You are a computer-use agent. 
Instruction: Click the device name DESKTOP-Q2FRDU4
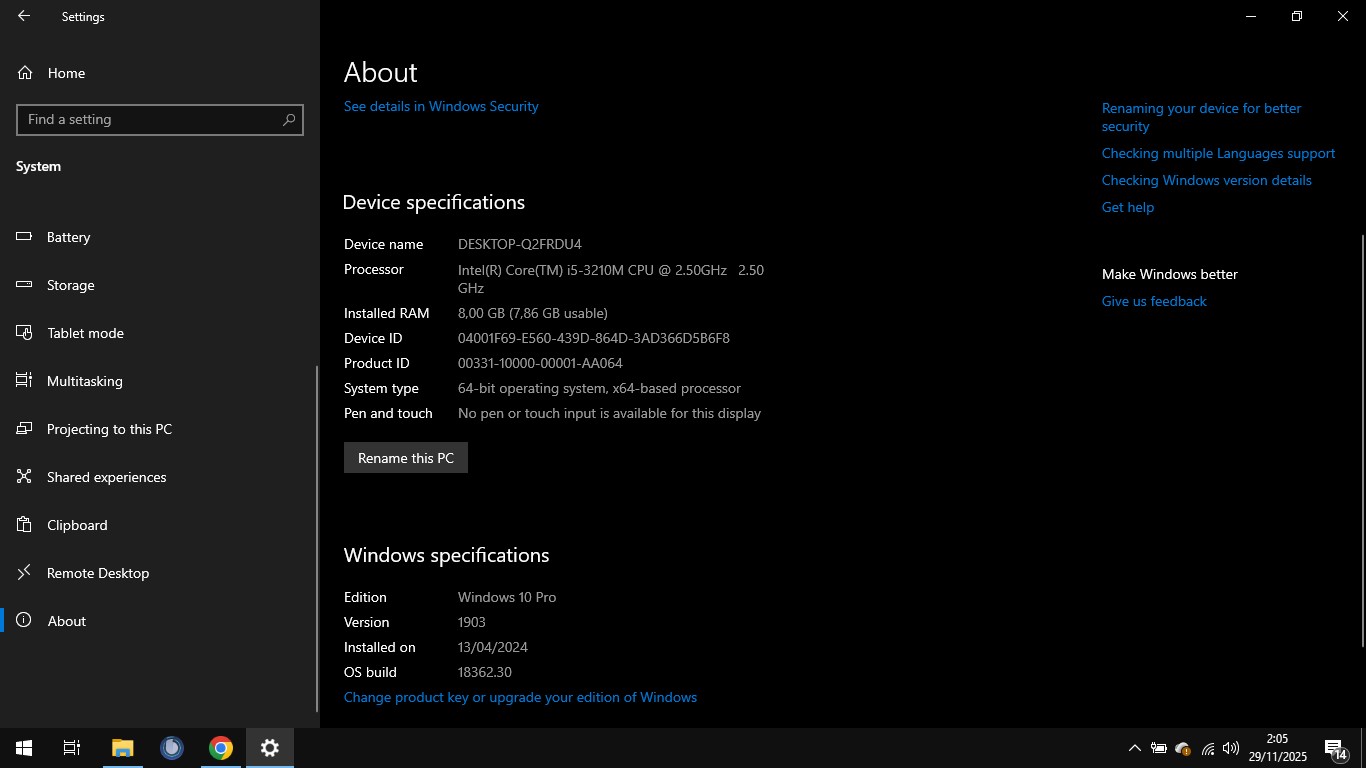pos(520,244)
